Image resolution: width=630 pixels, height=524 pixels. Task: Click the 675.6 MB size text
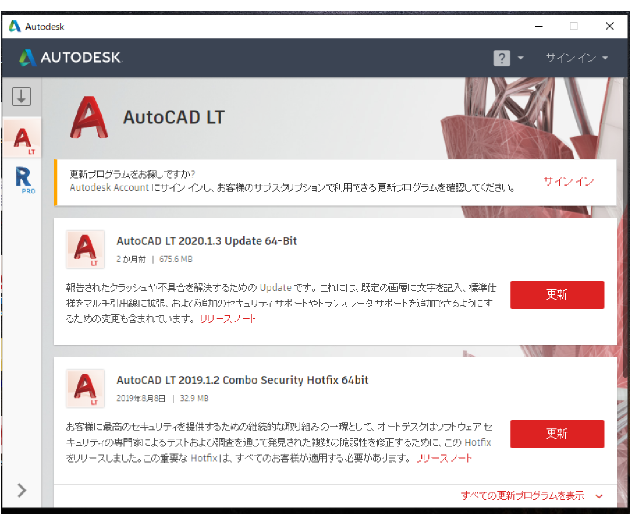coord(176,259)
